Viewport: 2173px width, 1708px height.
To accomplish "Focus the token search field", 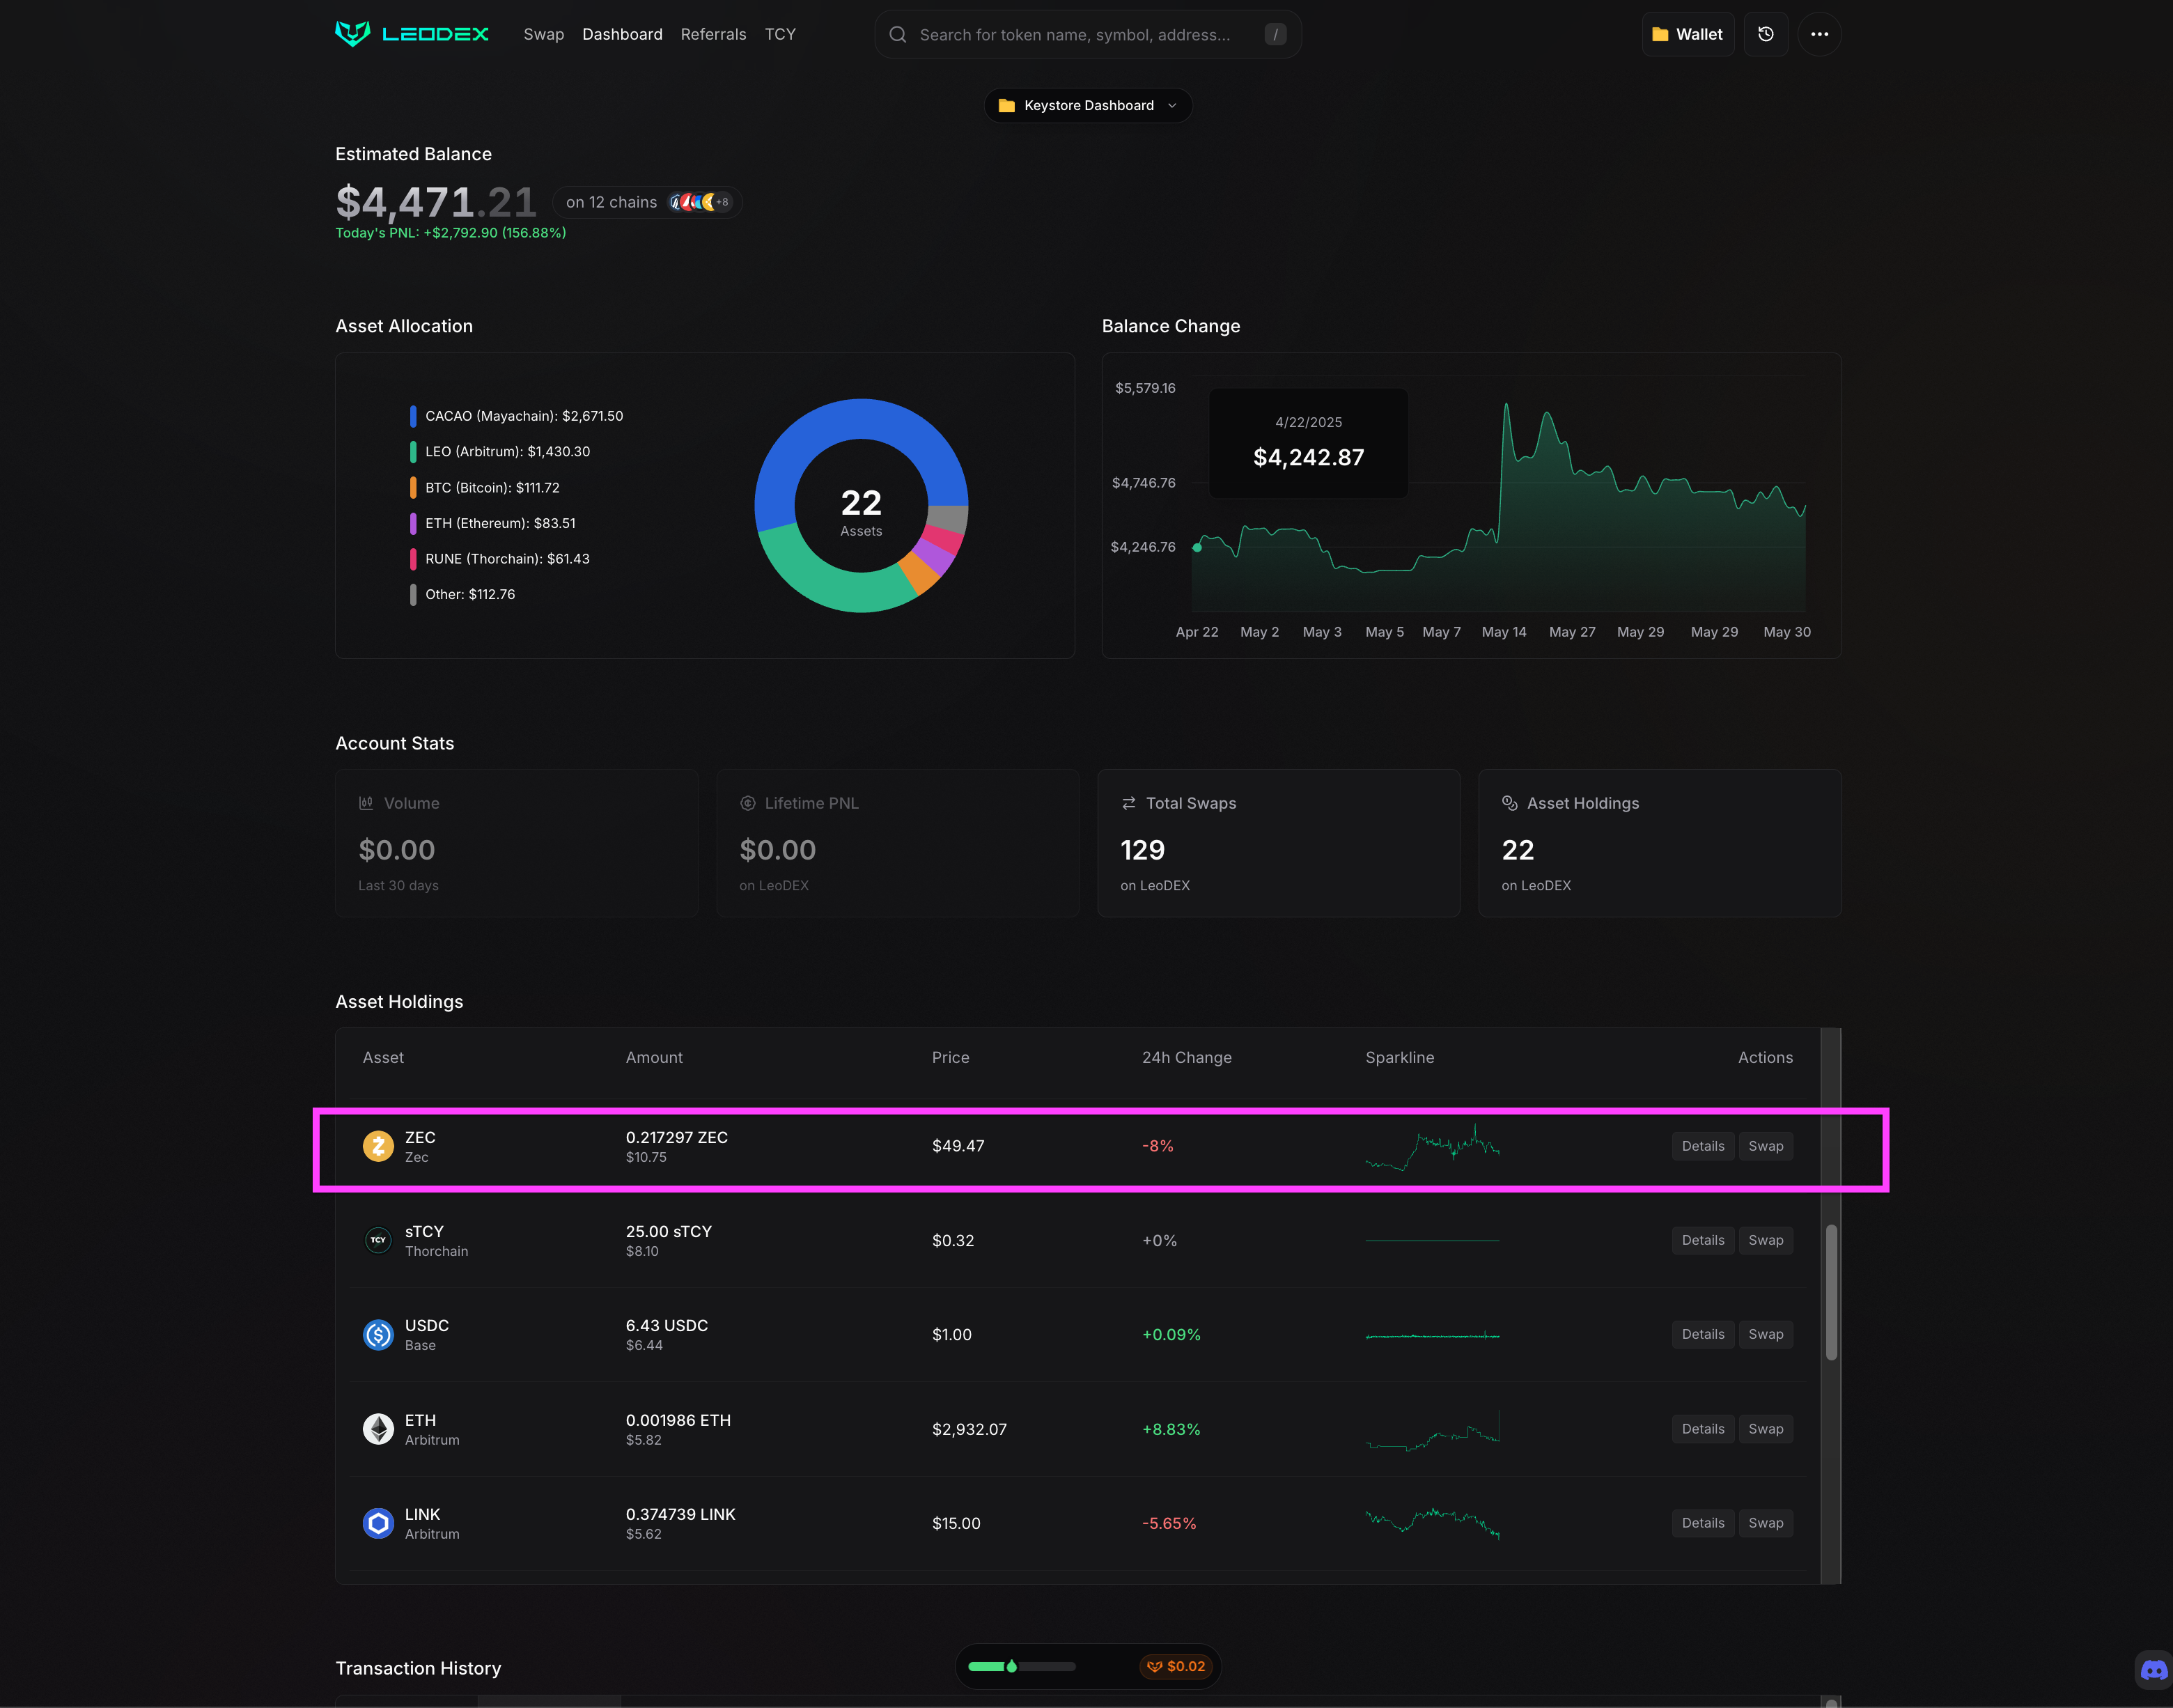I will [1088, 34].
